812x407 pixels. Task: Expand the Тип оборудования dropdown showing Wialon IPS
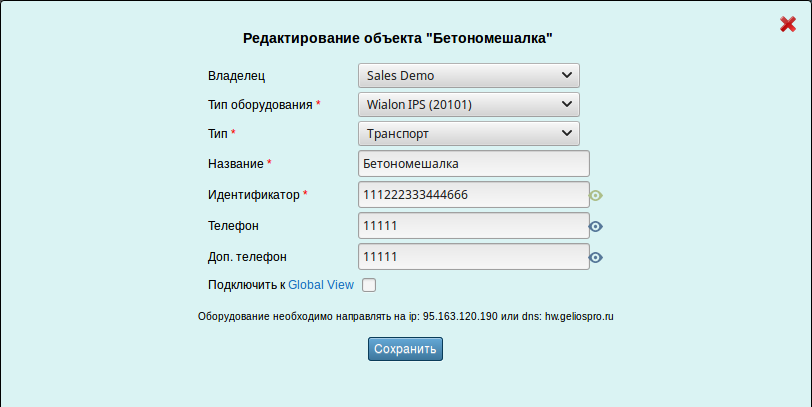coord(468,104)
